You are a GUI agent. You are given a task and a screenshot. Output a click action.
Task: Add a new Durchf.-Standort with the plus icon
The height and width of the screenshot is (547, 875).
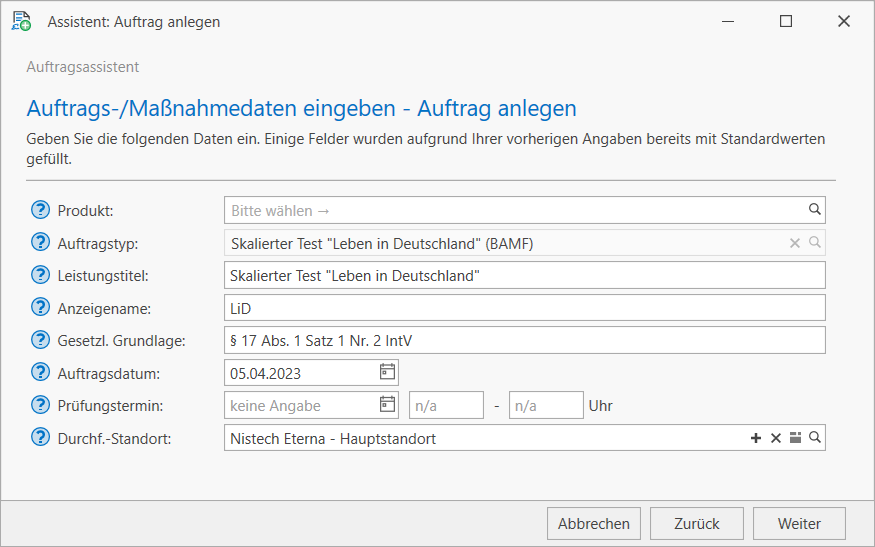[756, 438]
